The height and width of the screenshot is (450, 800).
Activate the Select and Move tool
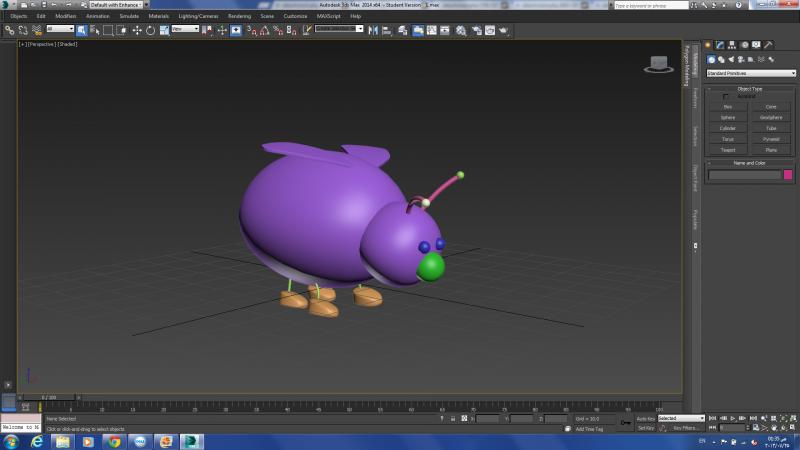point(137,31)
